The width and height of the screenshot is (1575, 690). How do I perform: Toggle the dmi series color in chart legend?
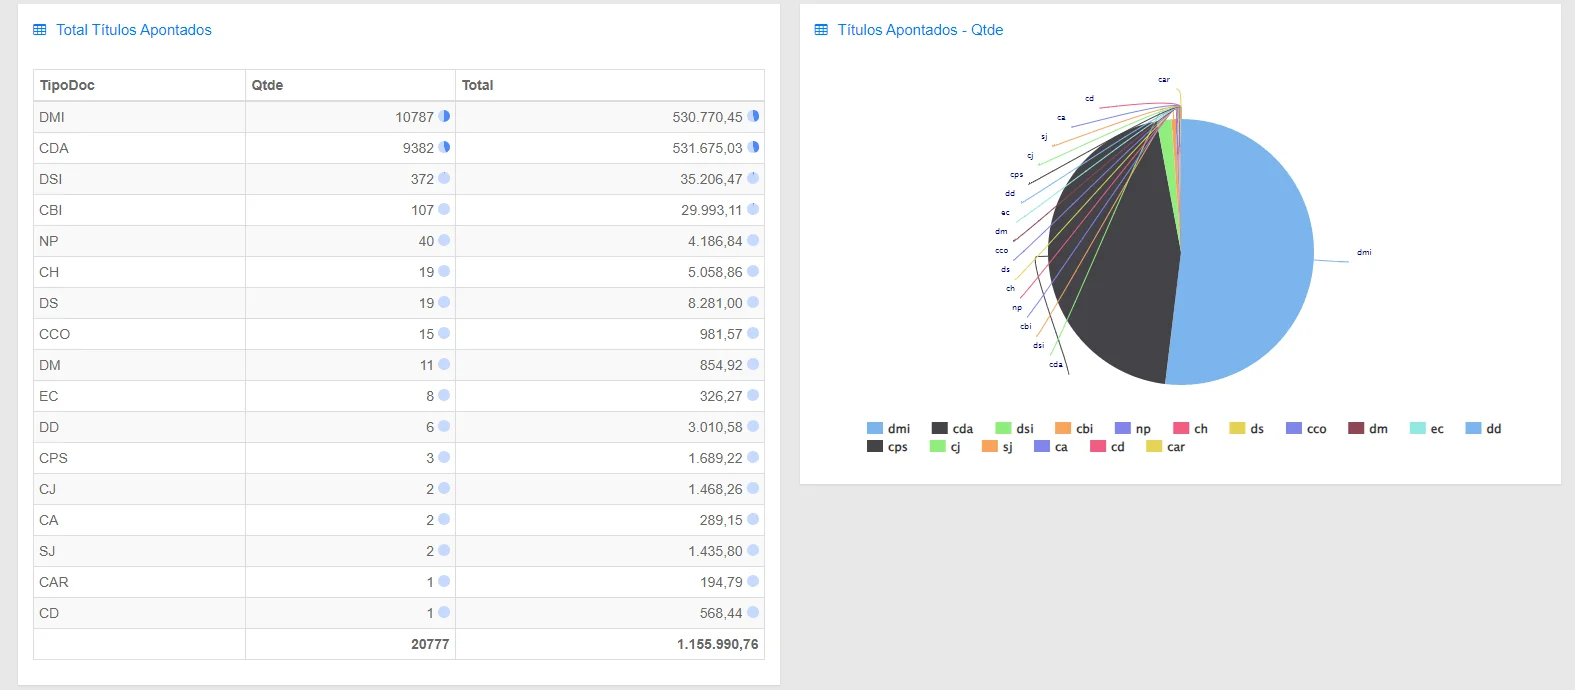point(875,428)
